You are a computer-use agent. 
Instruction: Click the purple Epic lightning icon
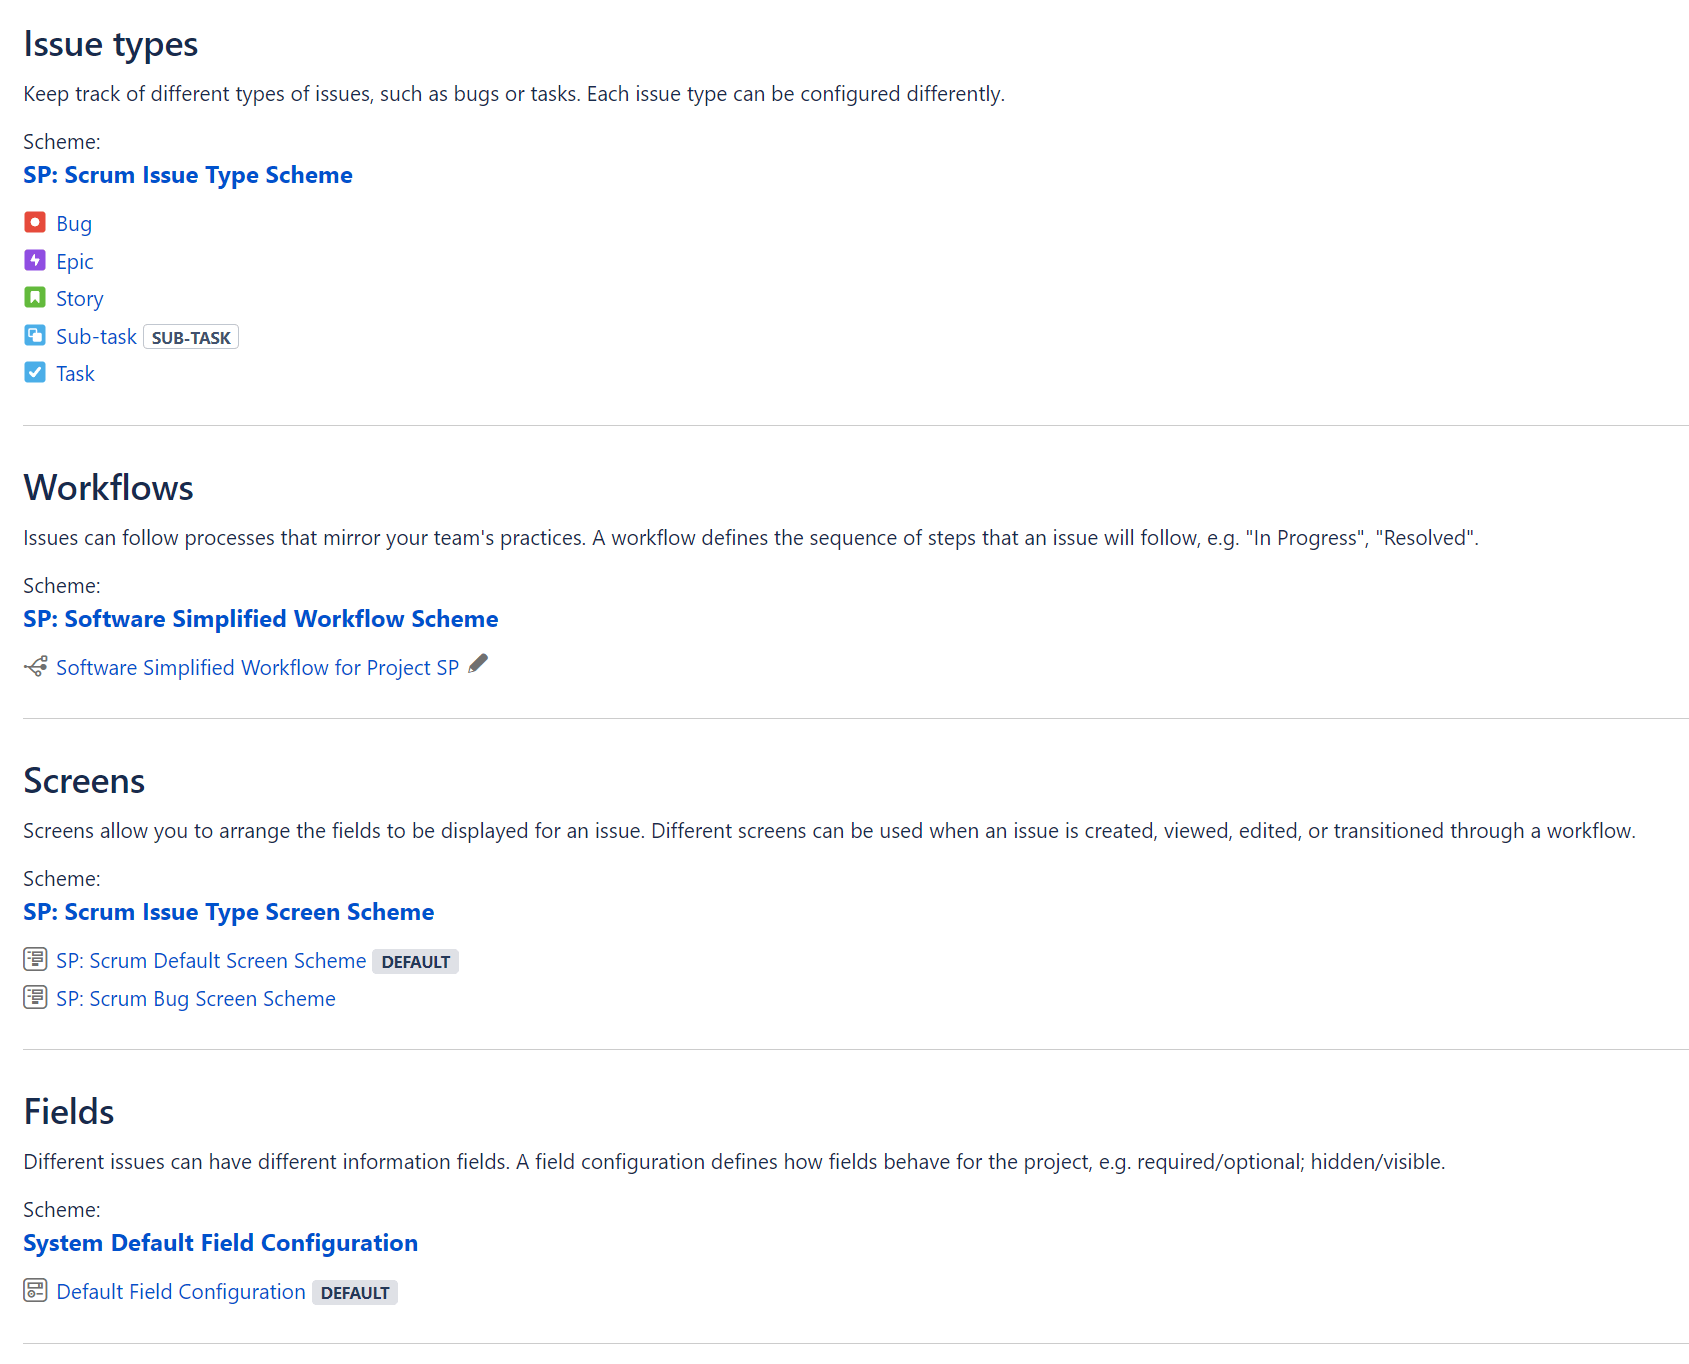tap(35, 260)
